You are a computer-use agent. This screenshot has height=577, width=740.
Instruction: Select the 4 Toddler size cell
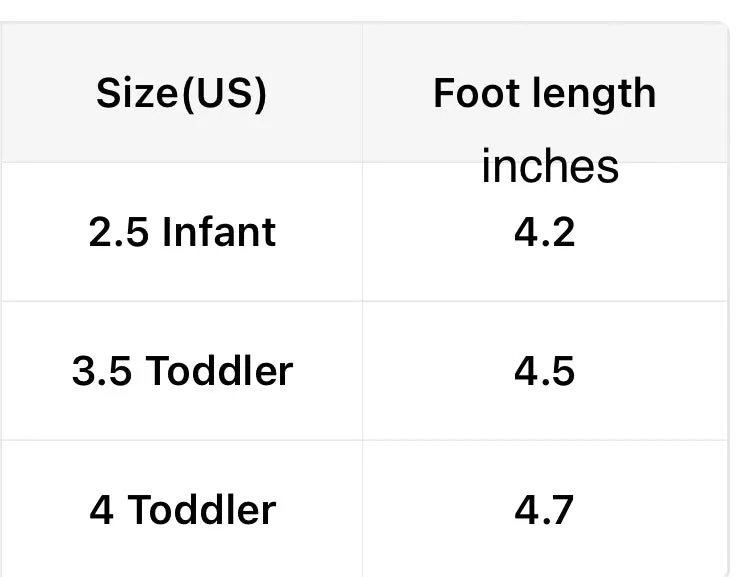pyautogui.click(x=182, y=510)
